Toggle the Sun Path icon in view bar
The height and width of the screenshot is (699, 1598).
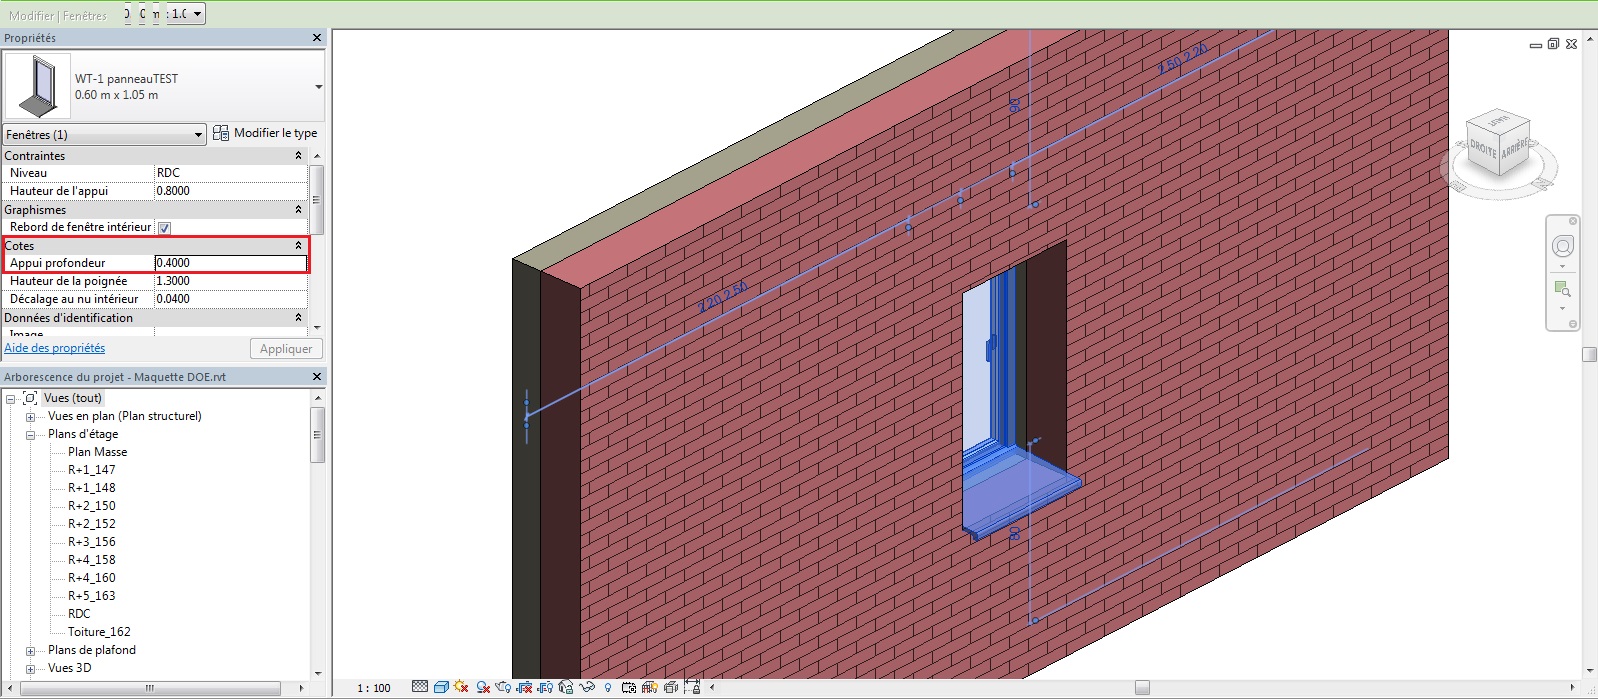461,687
